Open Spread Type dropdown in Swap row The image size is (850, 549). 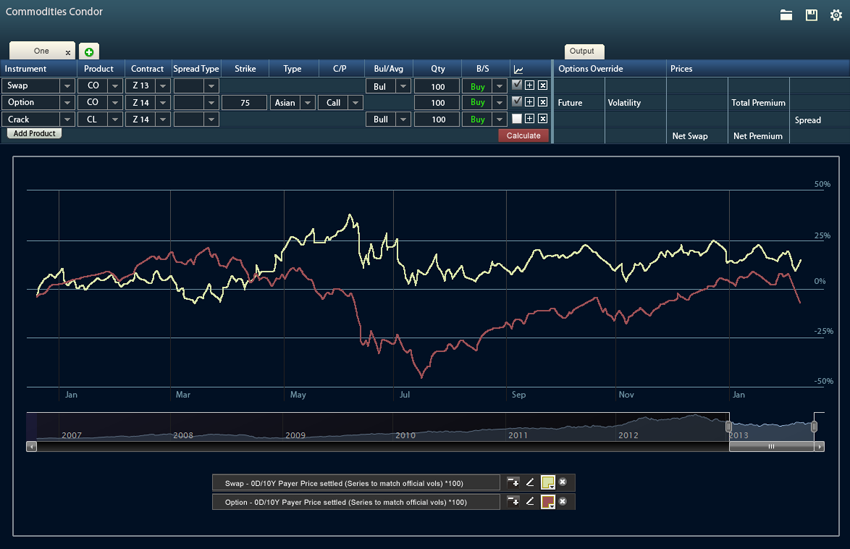(211, 86)
